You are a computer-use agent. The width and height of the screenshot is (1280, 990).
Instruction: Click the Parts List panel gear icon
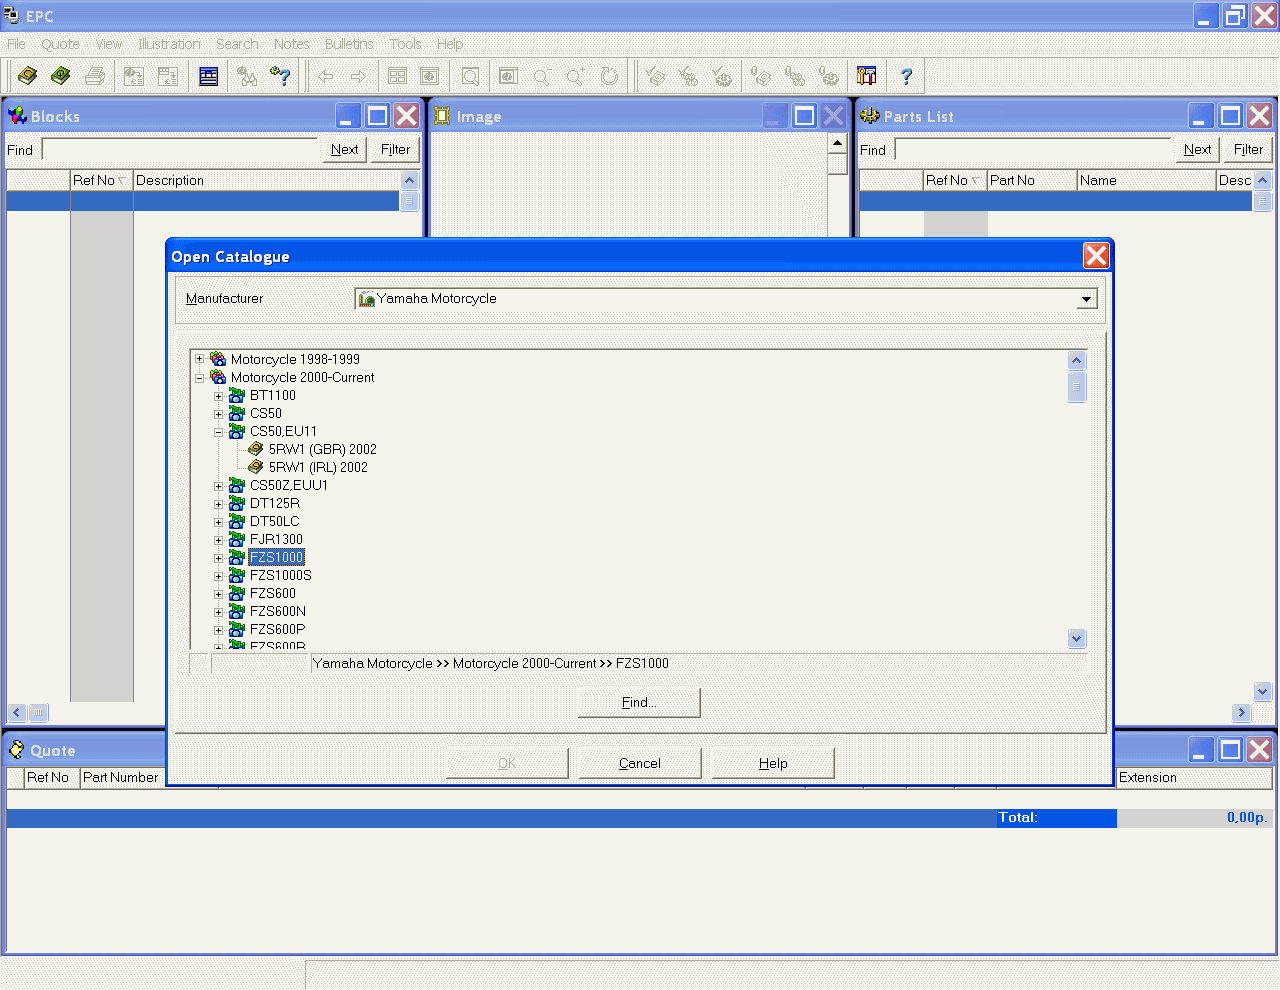click(870, 116)
